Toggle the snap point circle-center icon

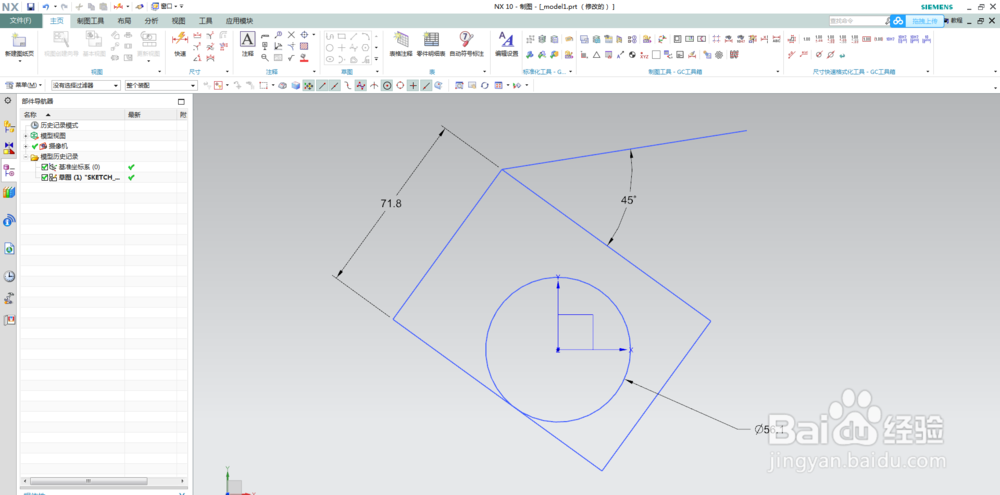click(387, 85)
